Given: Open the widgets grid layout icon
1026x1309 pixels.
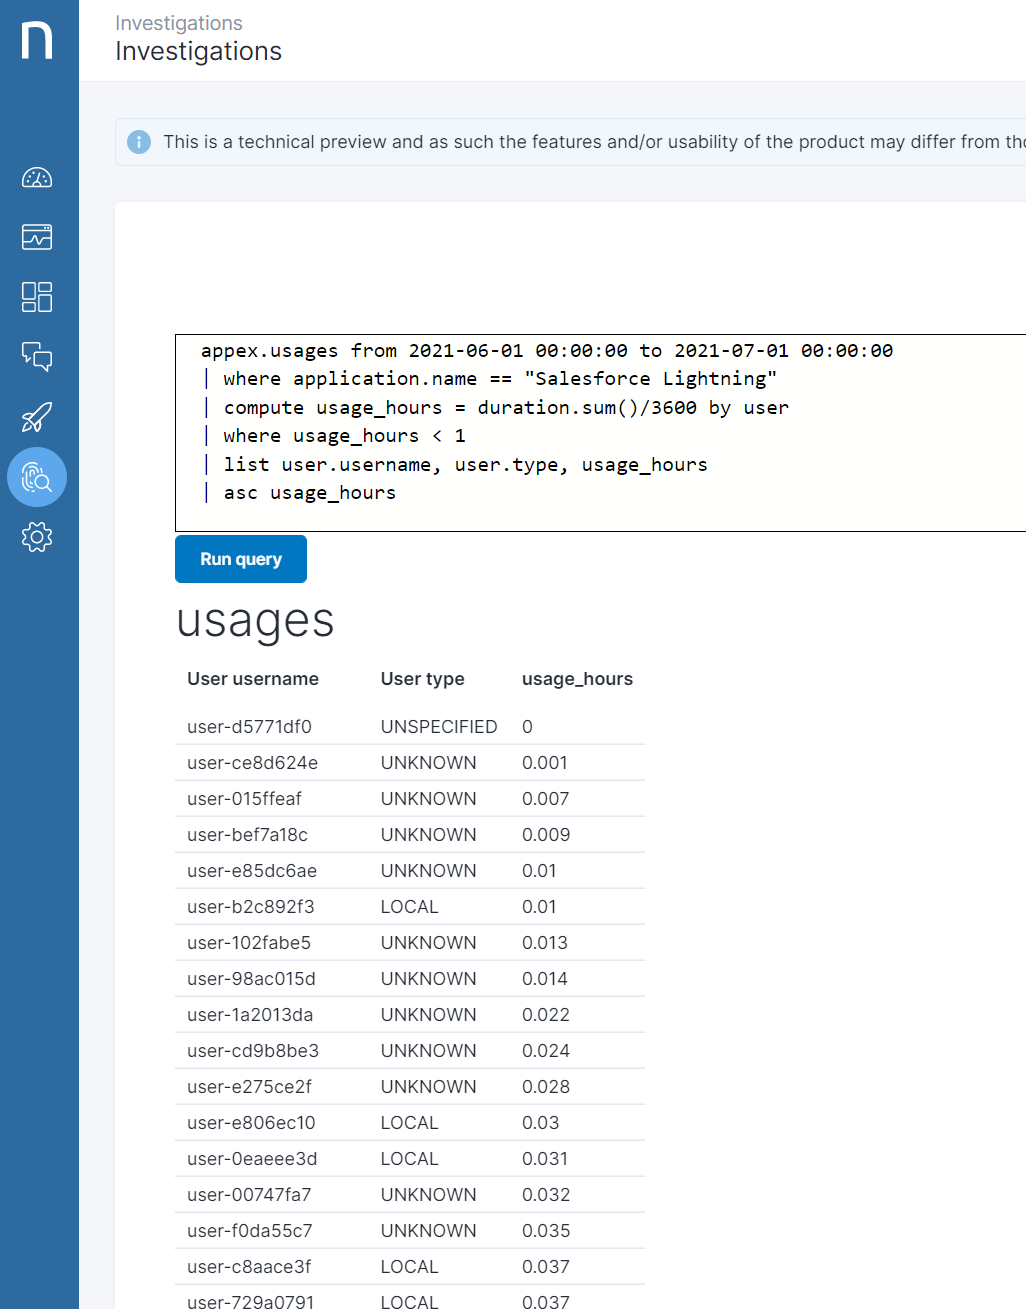Looking at the screenshot, I should pos(37,297).
